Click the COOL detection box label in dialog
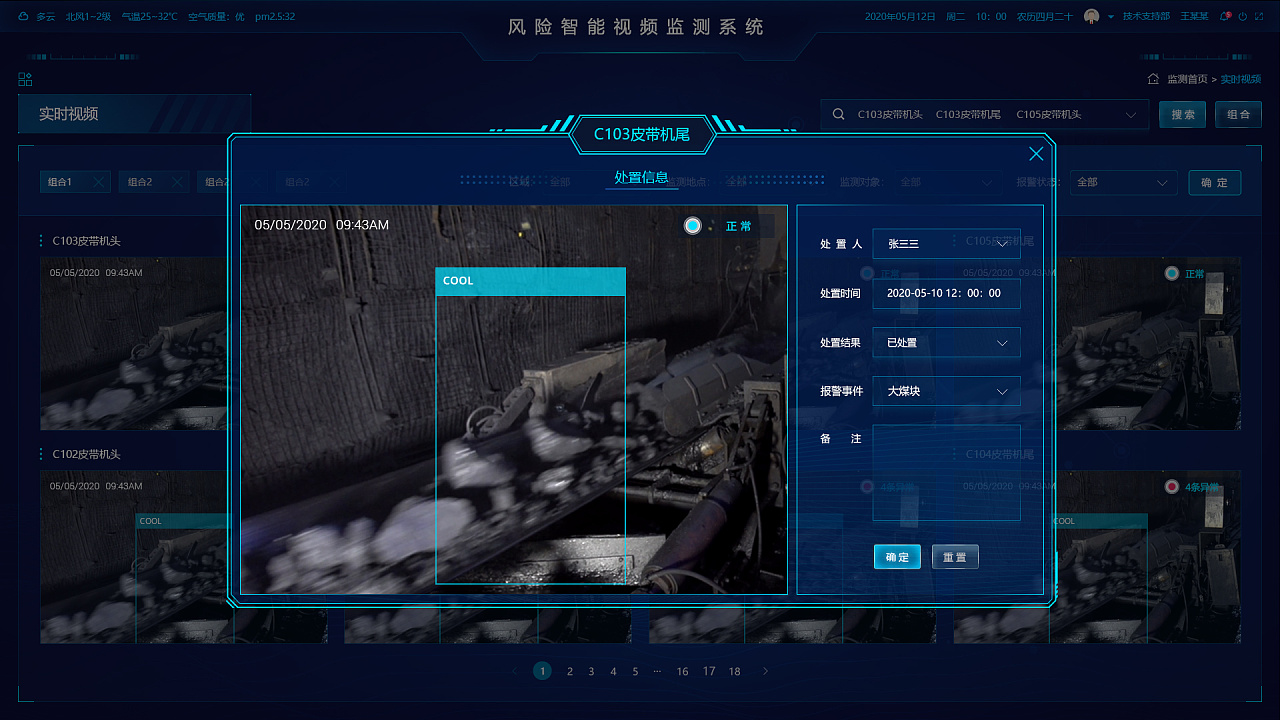1280x720 pixels. tap(530, 281)
